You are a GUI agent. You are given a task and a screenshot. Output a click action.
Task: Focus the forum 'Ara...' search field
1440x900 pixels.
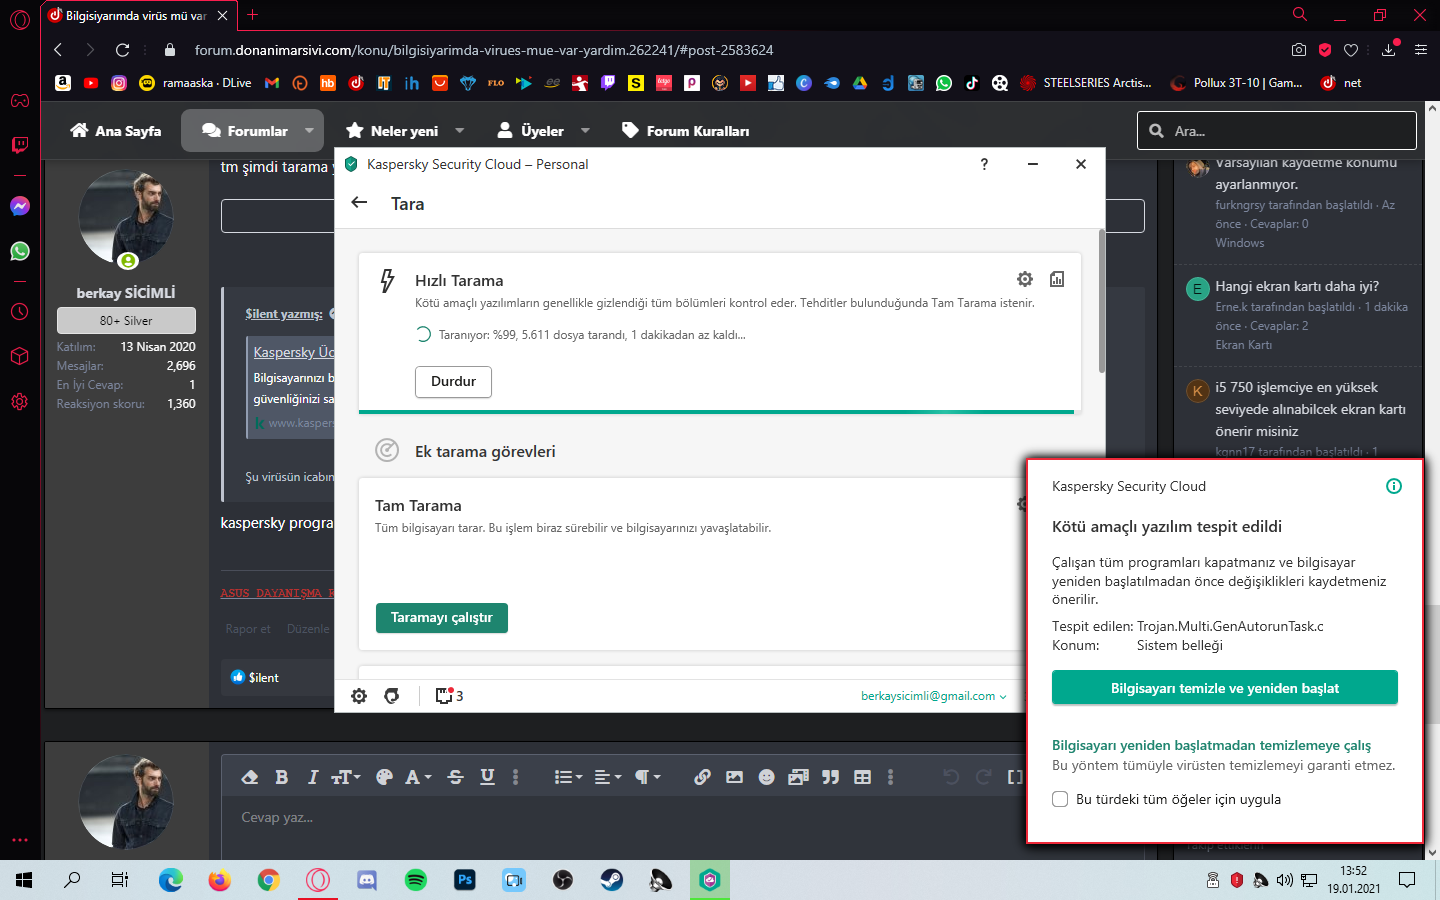[x=1277, y=131]
